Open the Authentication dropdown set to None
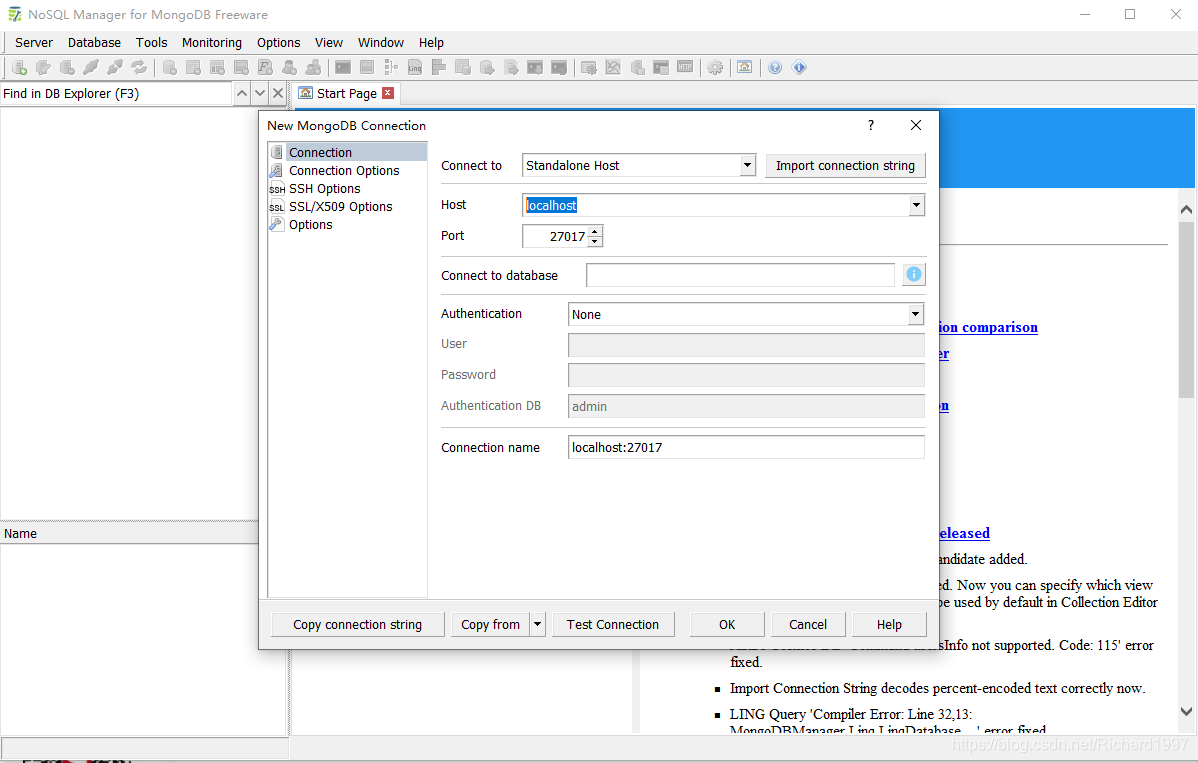 [x=915, y=314]
